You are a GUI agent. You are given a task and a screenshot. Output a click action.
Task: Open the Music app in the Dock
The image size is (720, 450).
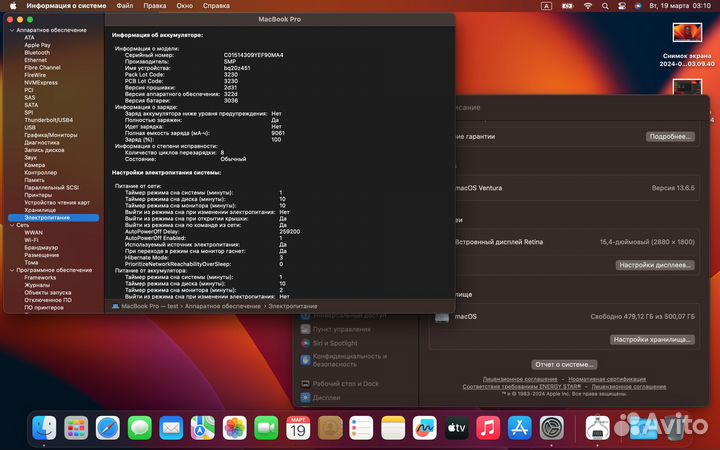488,428
